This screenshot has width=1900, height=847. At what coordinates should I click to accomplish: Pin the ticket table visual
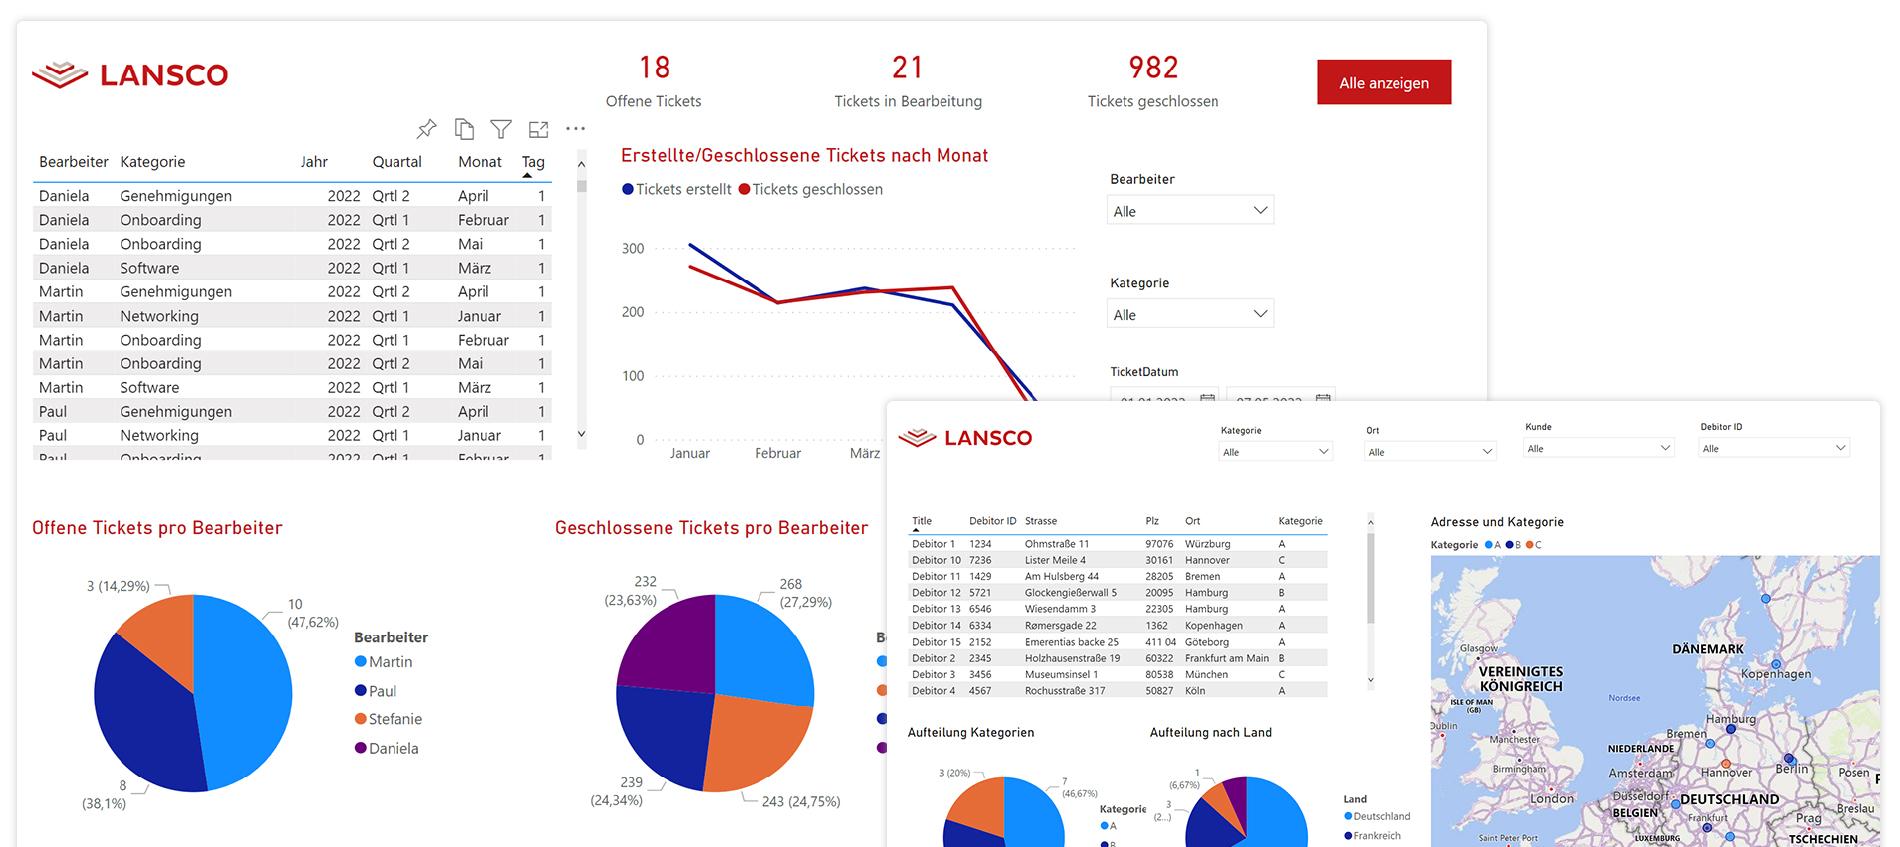427,129
